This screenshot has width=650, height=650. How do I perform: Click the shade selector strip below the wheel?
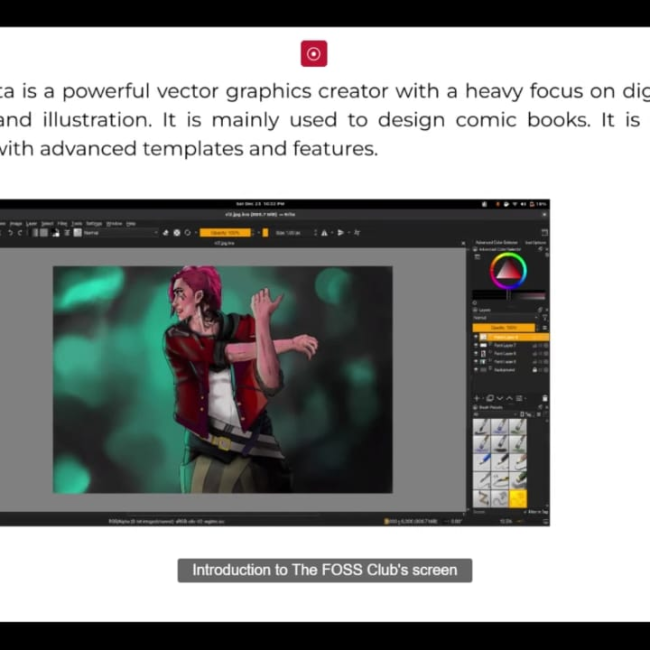point(509,296)
